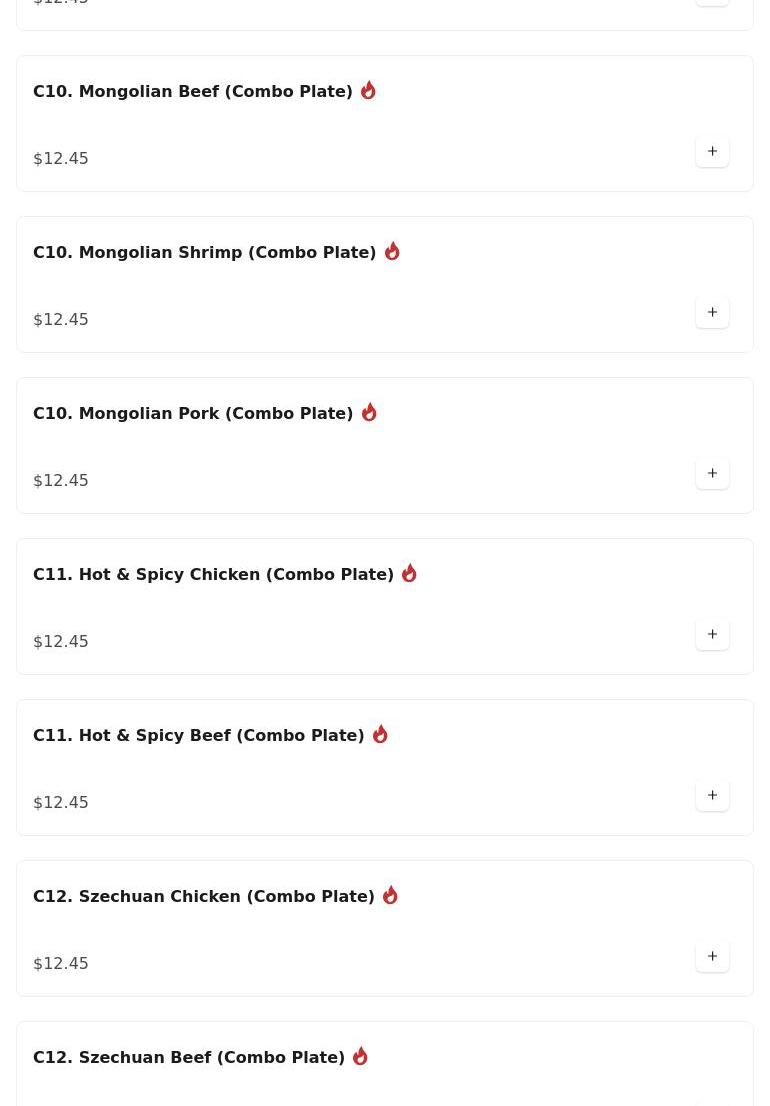This screenshot has height=1106, width=770.
Task: Open C11. Hot & Spicy Chicken item
Action: [213, 575]
